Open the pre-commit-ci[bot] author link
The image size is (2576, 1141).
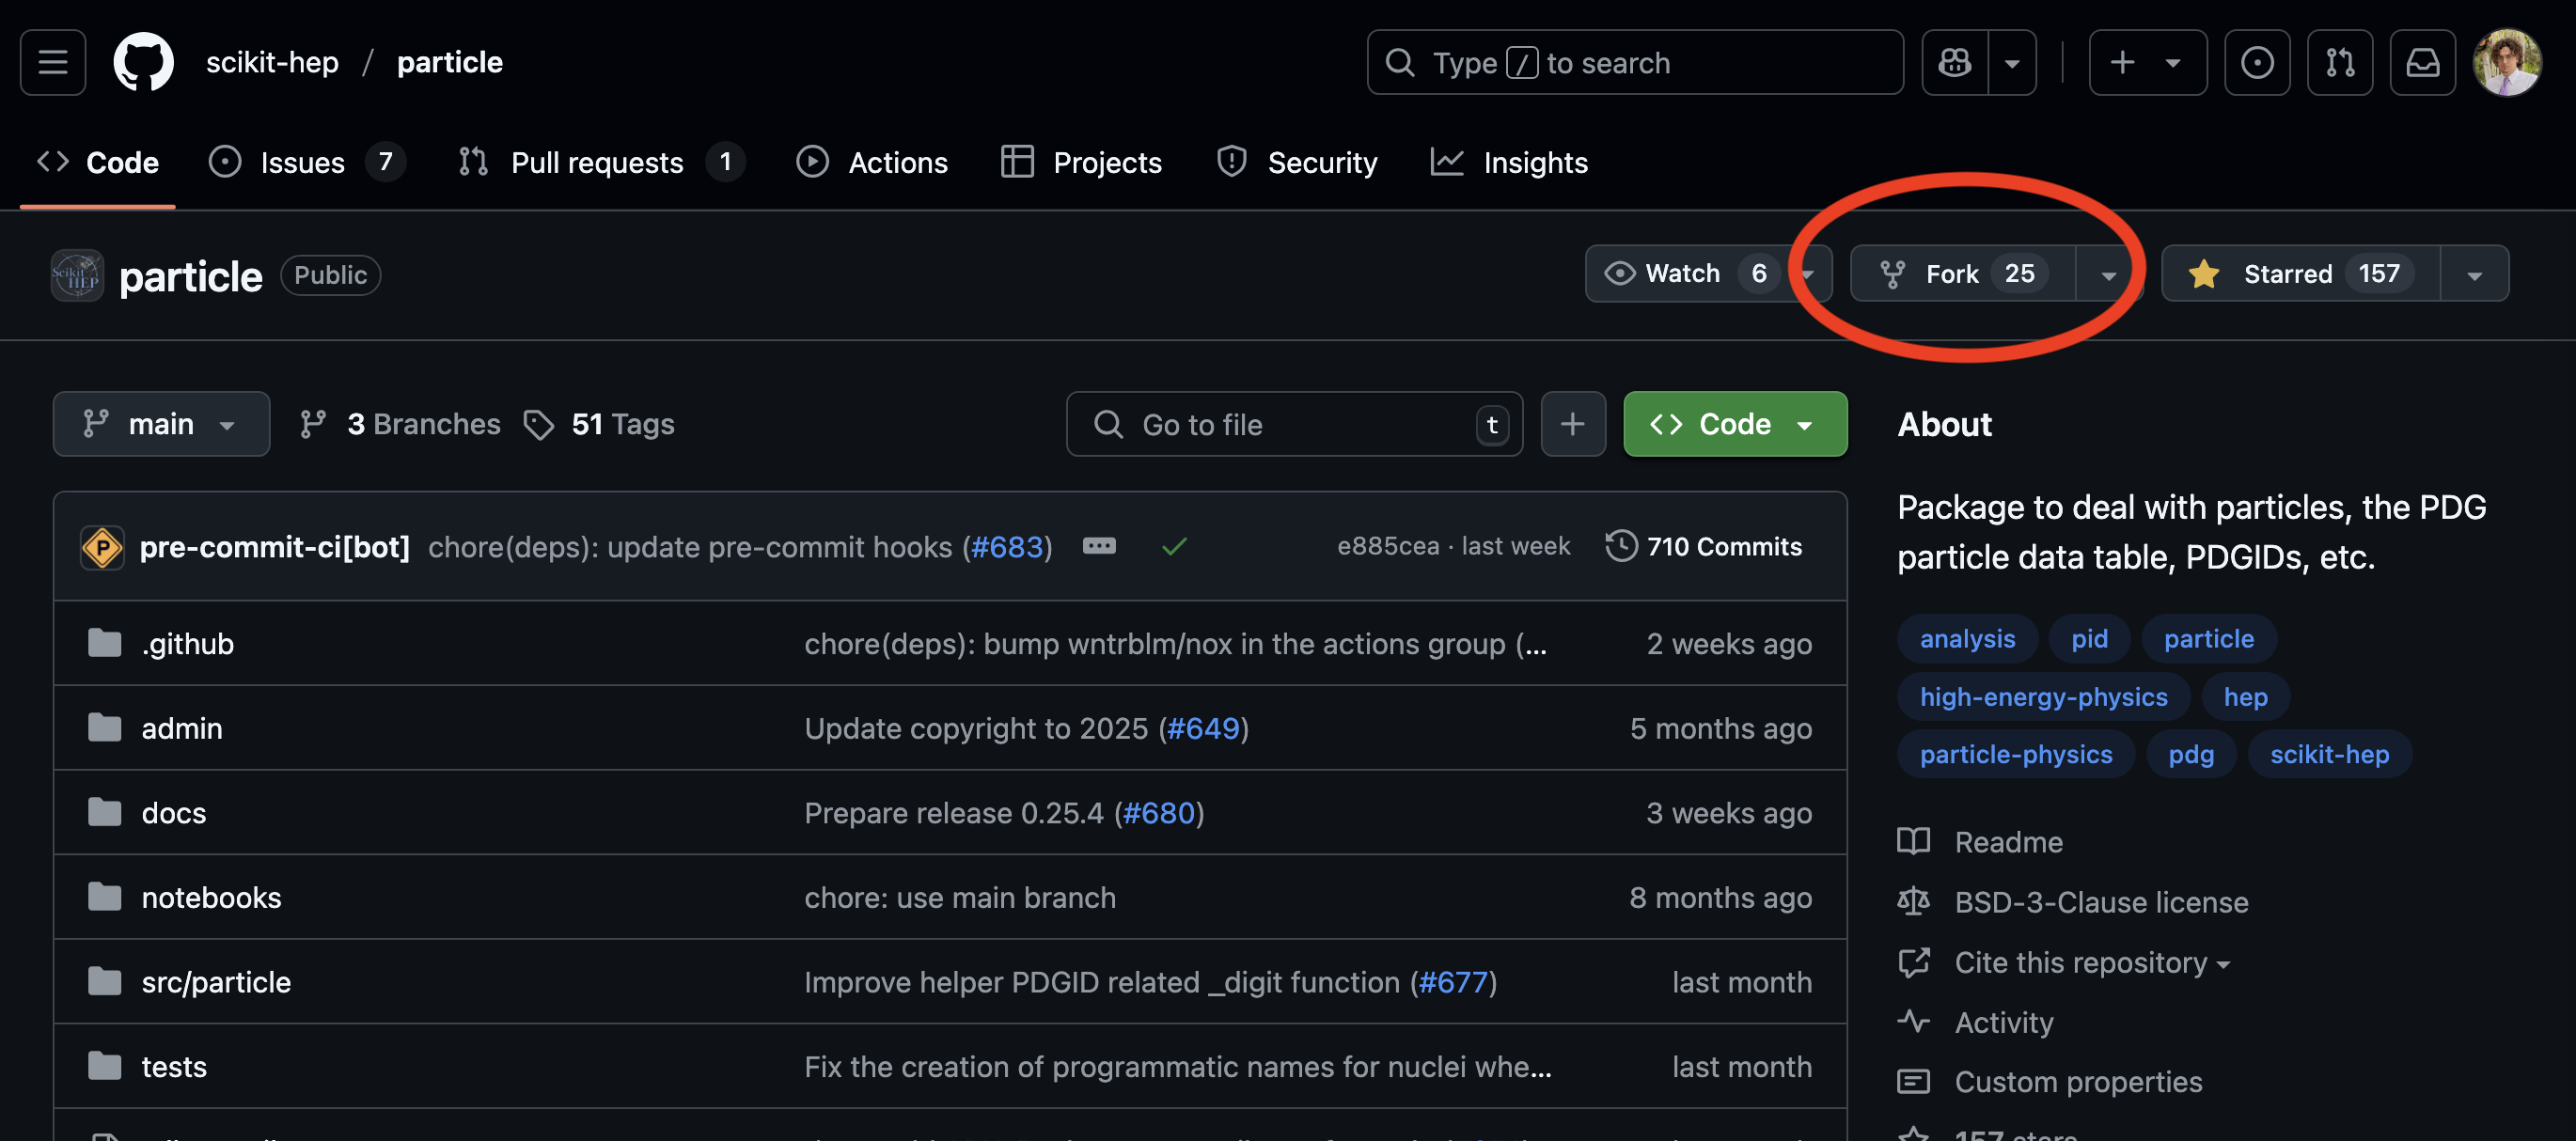pos(275,547)
